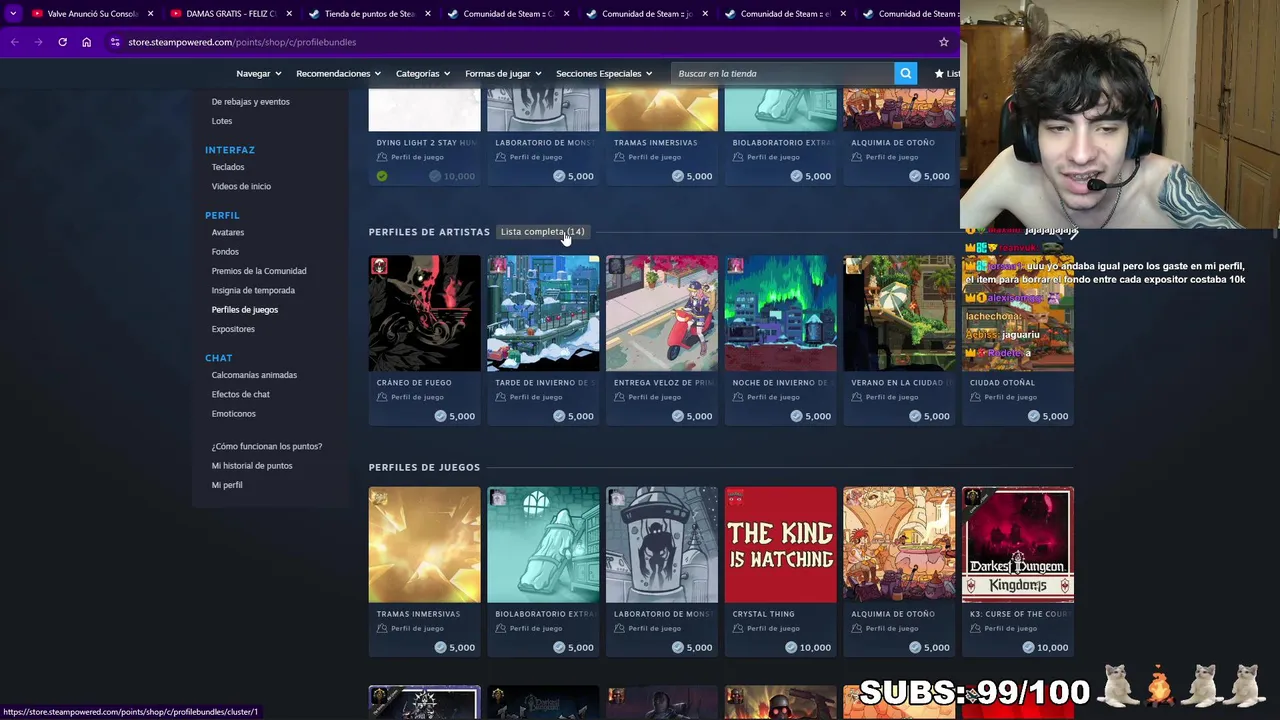Click the Perfiles de Artistas section heading

[x=429, y=232]
